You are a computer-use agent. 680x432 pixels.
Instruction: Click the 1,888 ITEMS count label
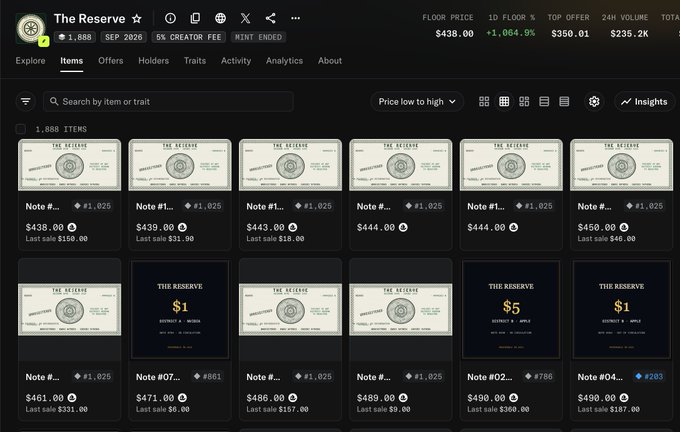click(x=61, y=129)
